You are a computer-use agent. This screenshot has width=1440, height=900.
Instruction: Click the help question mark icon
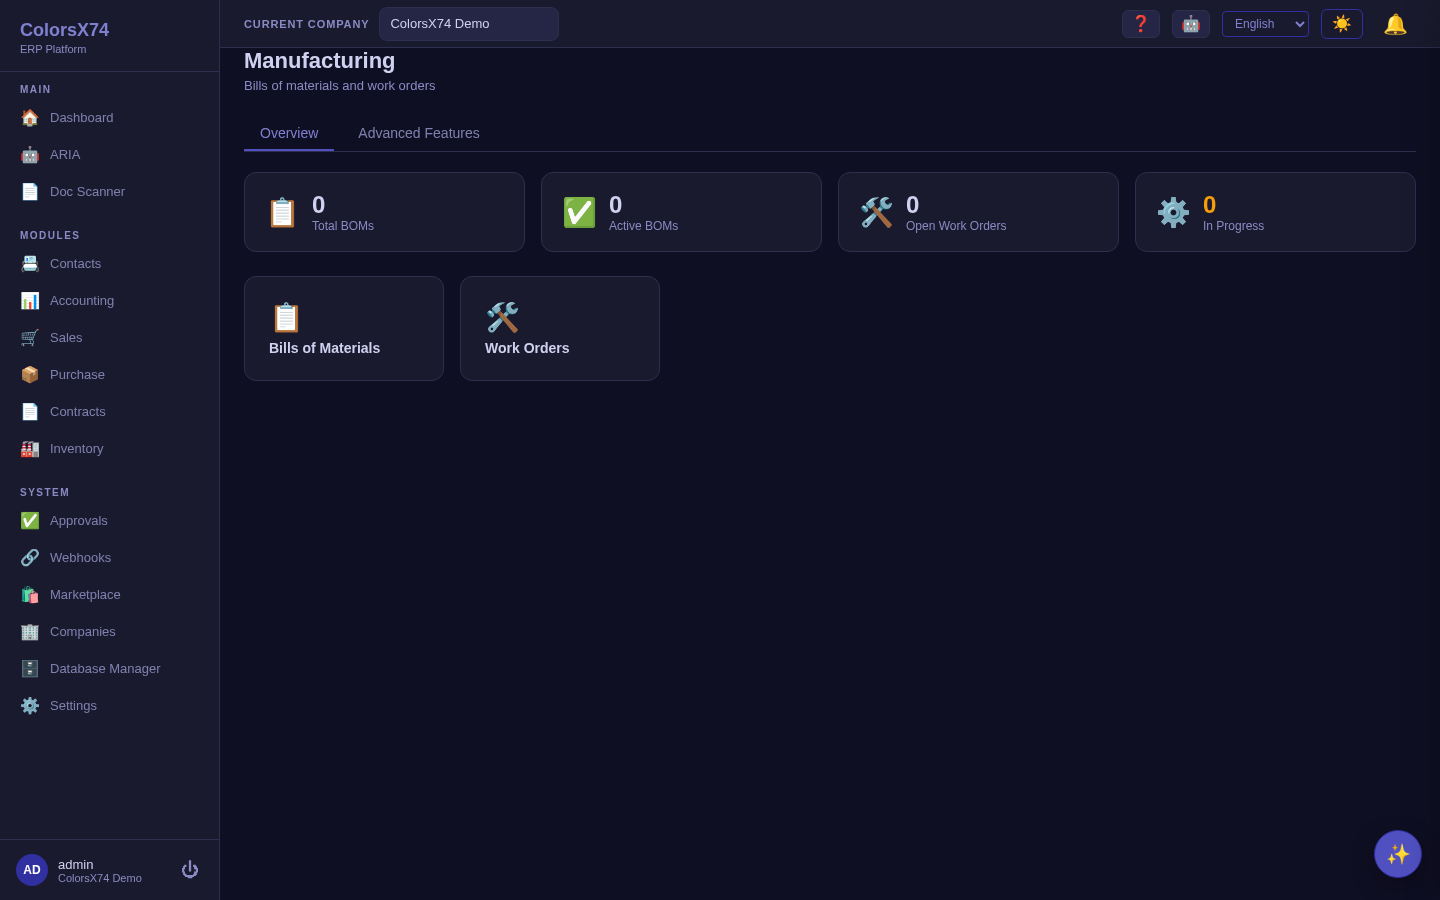[1141, 24]
